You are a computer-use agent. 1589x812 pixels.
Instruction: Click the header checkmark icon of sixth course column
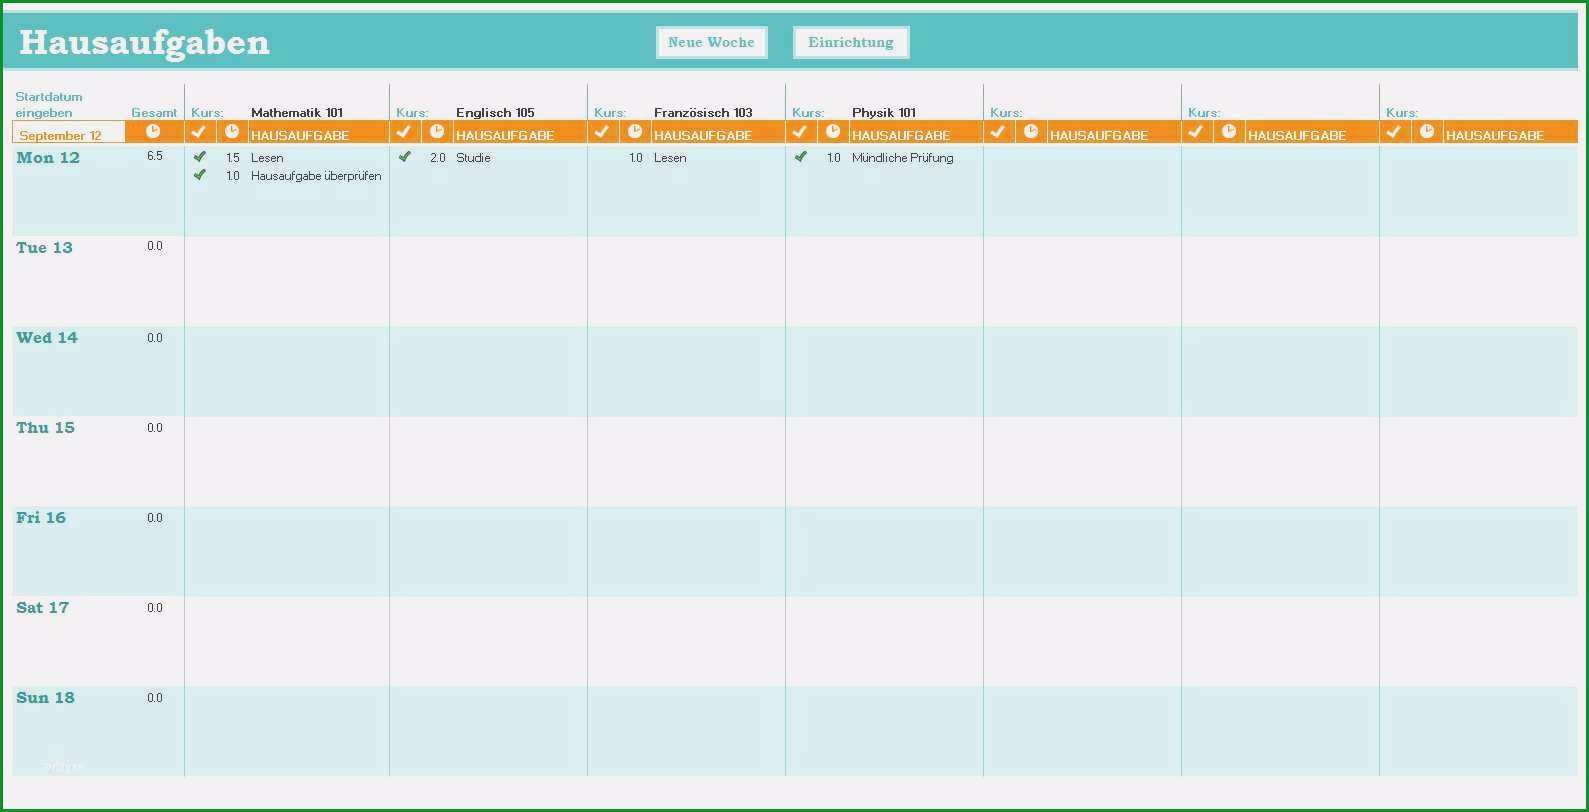point(1196,131)
